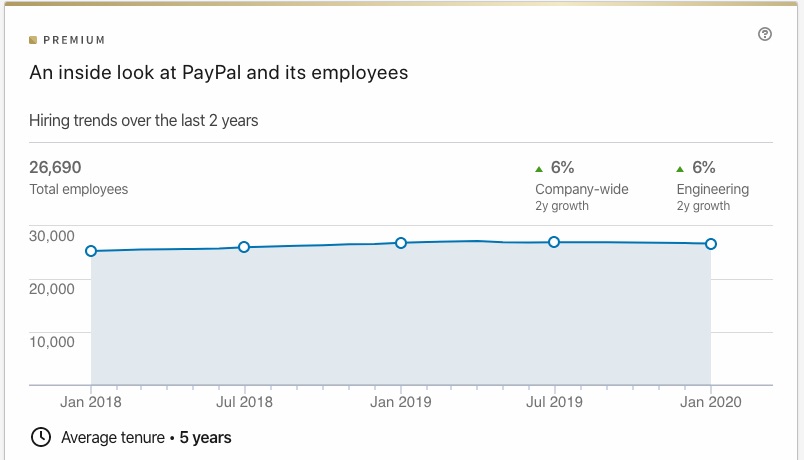Open the help question mark icon
804x460 pixels.
(x=765, y=34)
